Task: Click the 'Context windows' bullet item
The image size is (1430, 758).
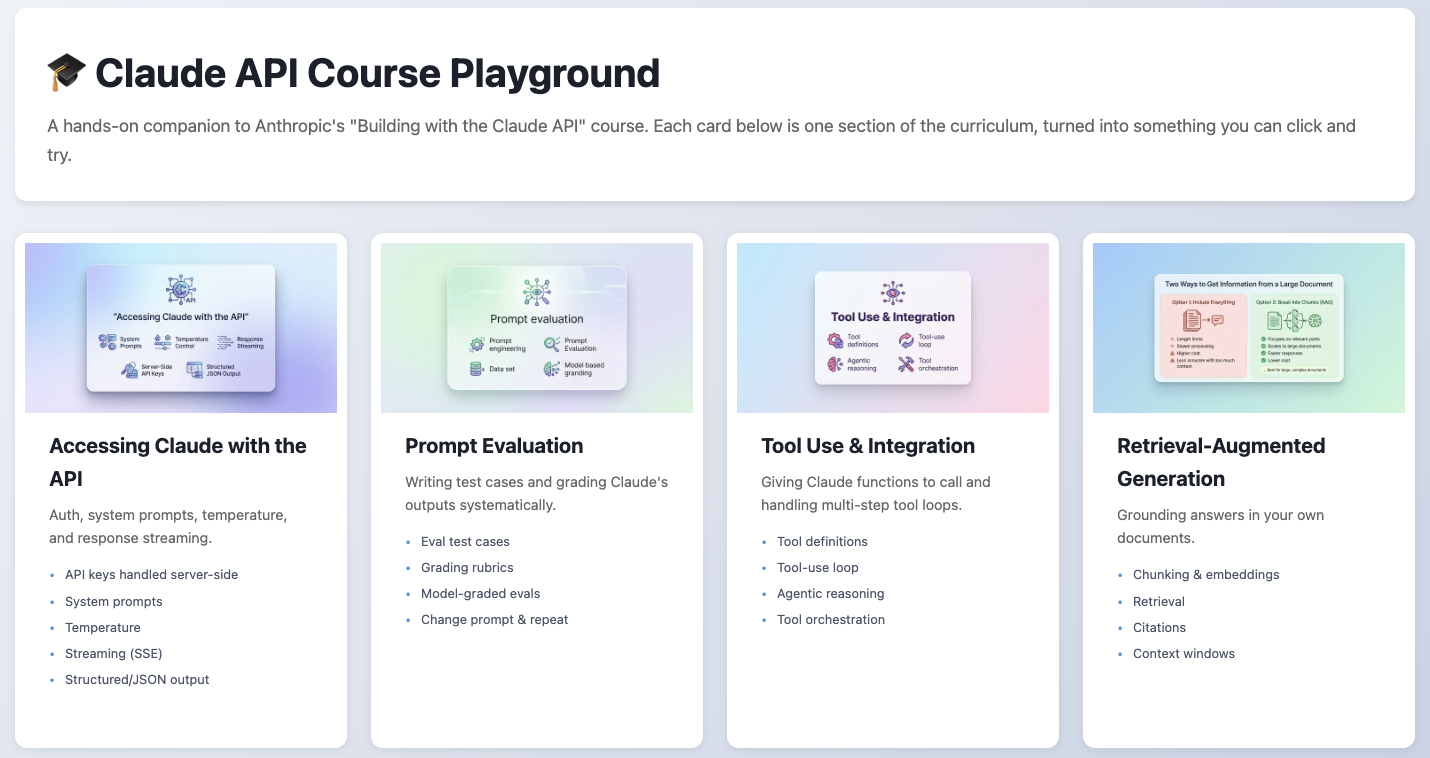Action: click(1184, 654)
